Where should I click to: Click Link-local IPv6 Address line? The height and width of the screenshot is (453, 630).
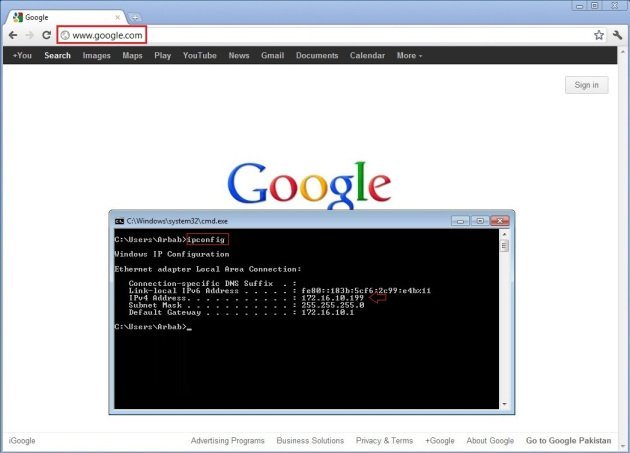pyautogui.click(x=280, y=291)
